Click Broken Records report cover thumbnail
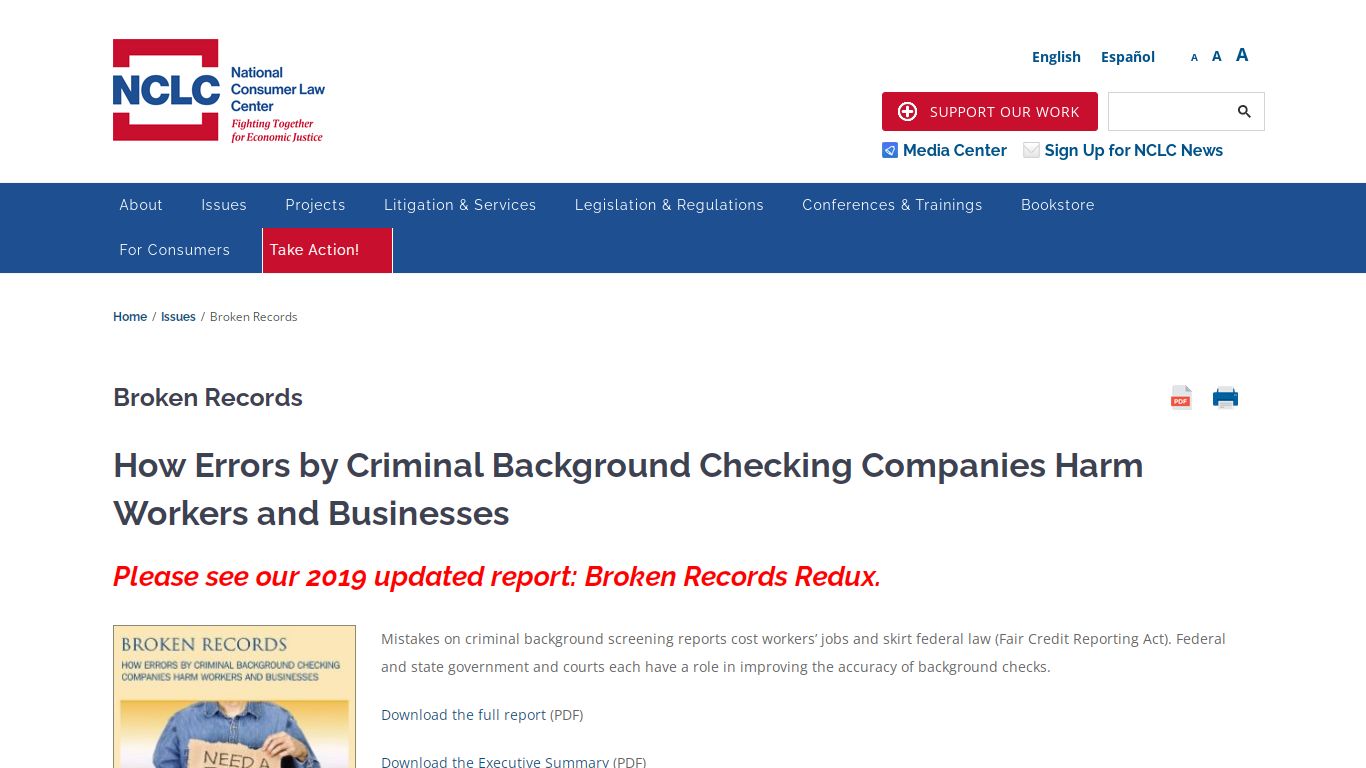The height and width of the screenshot is (768, 1366). pos(234,697)
